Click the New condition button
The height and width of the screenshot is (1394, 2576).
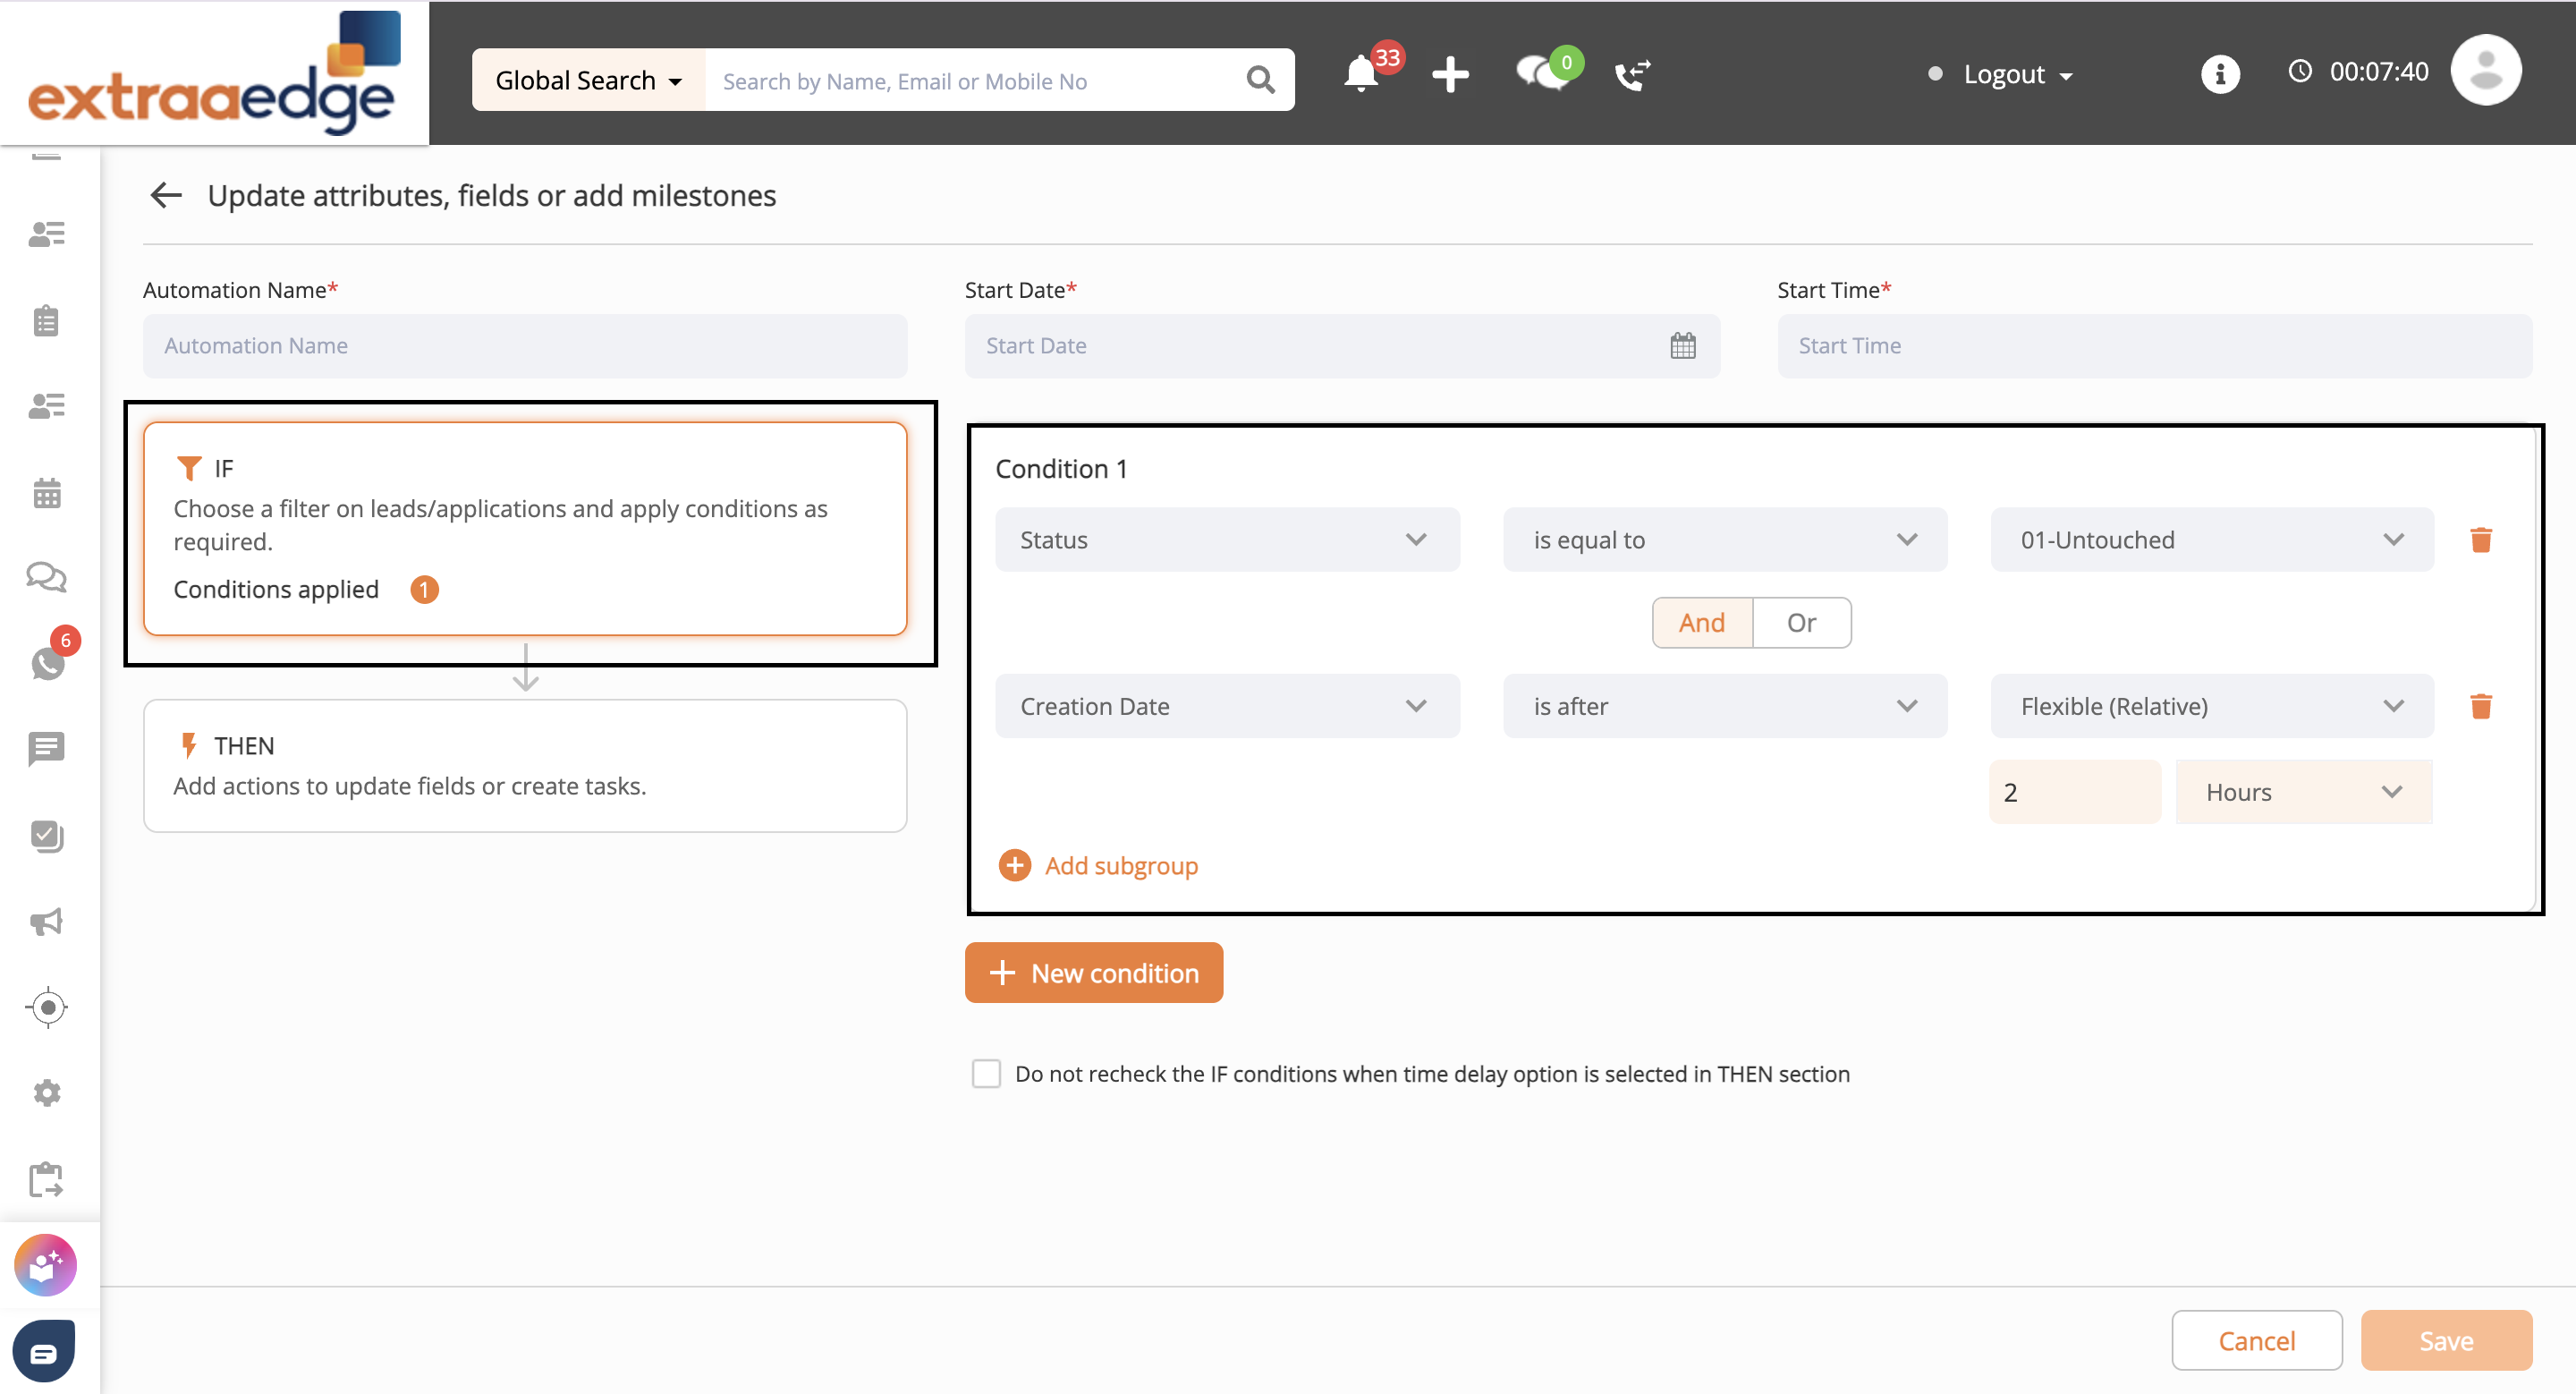[x=1093, y=972]
